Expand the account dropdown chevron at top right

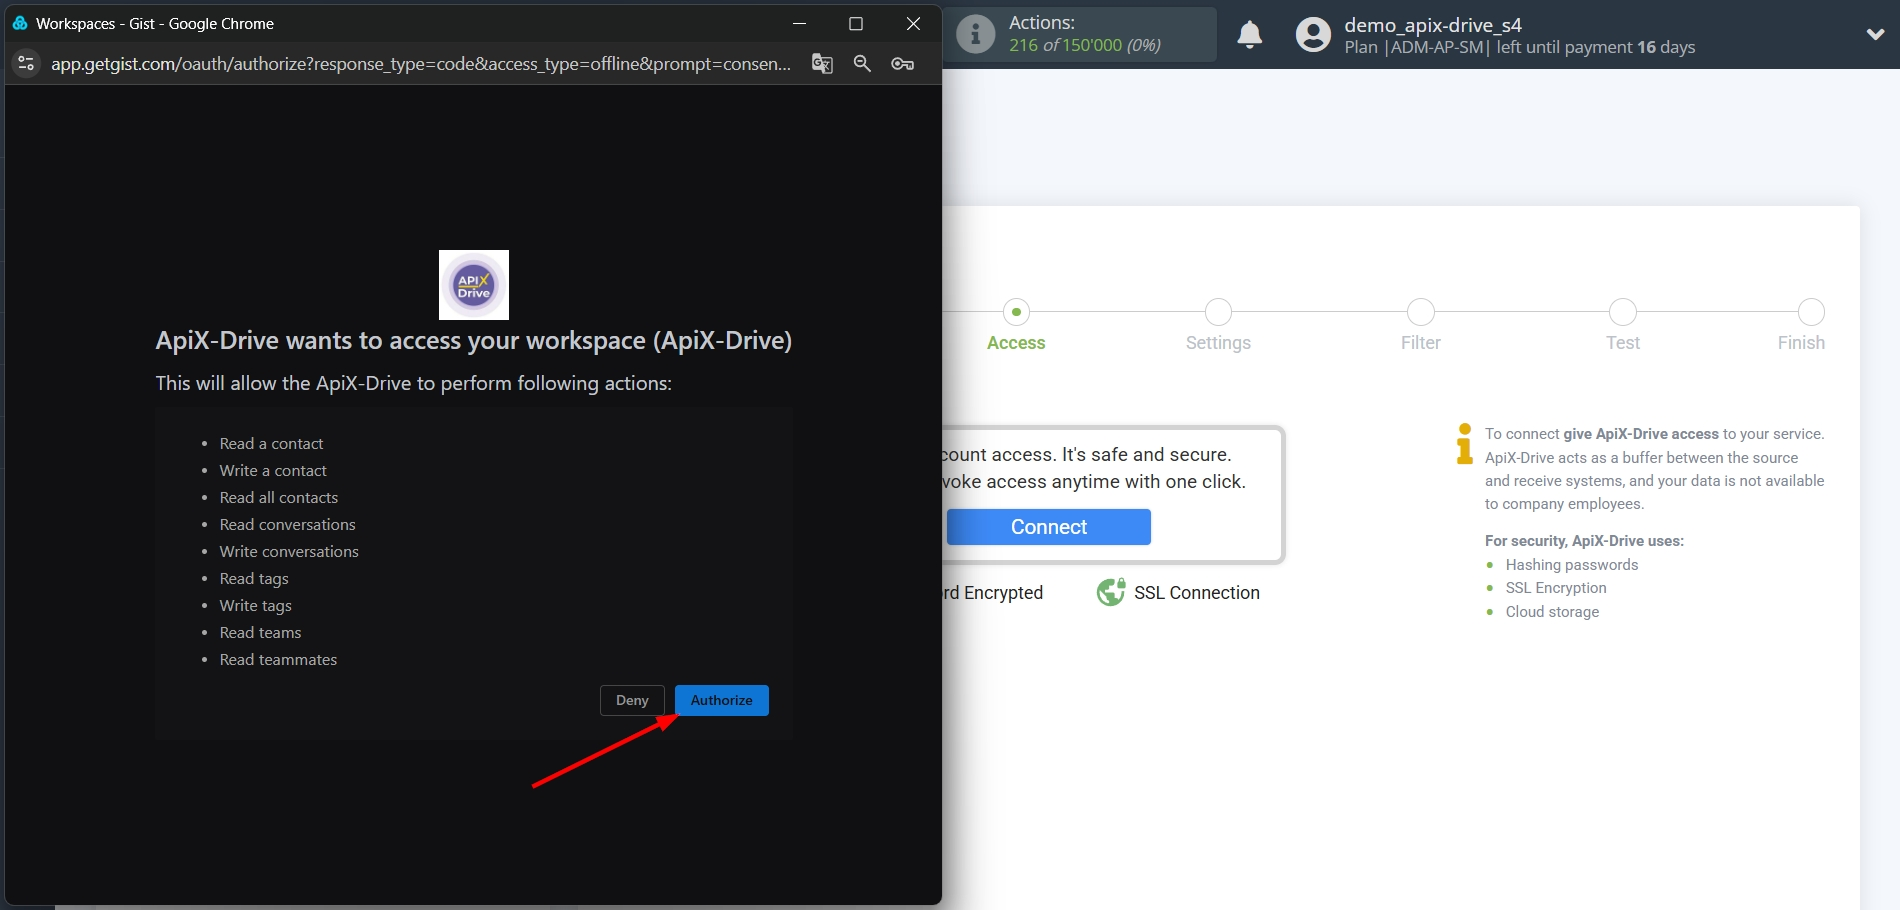click(x=1876, y=34)
